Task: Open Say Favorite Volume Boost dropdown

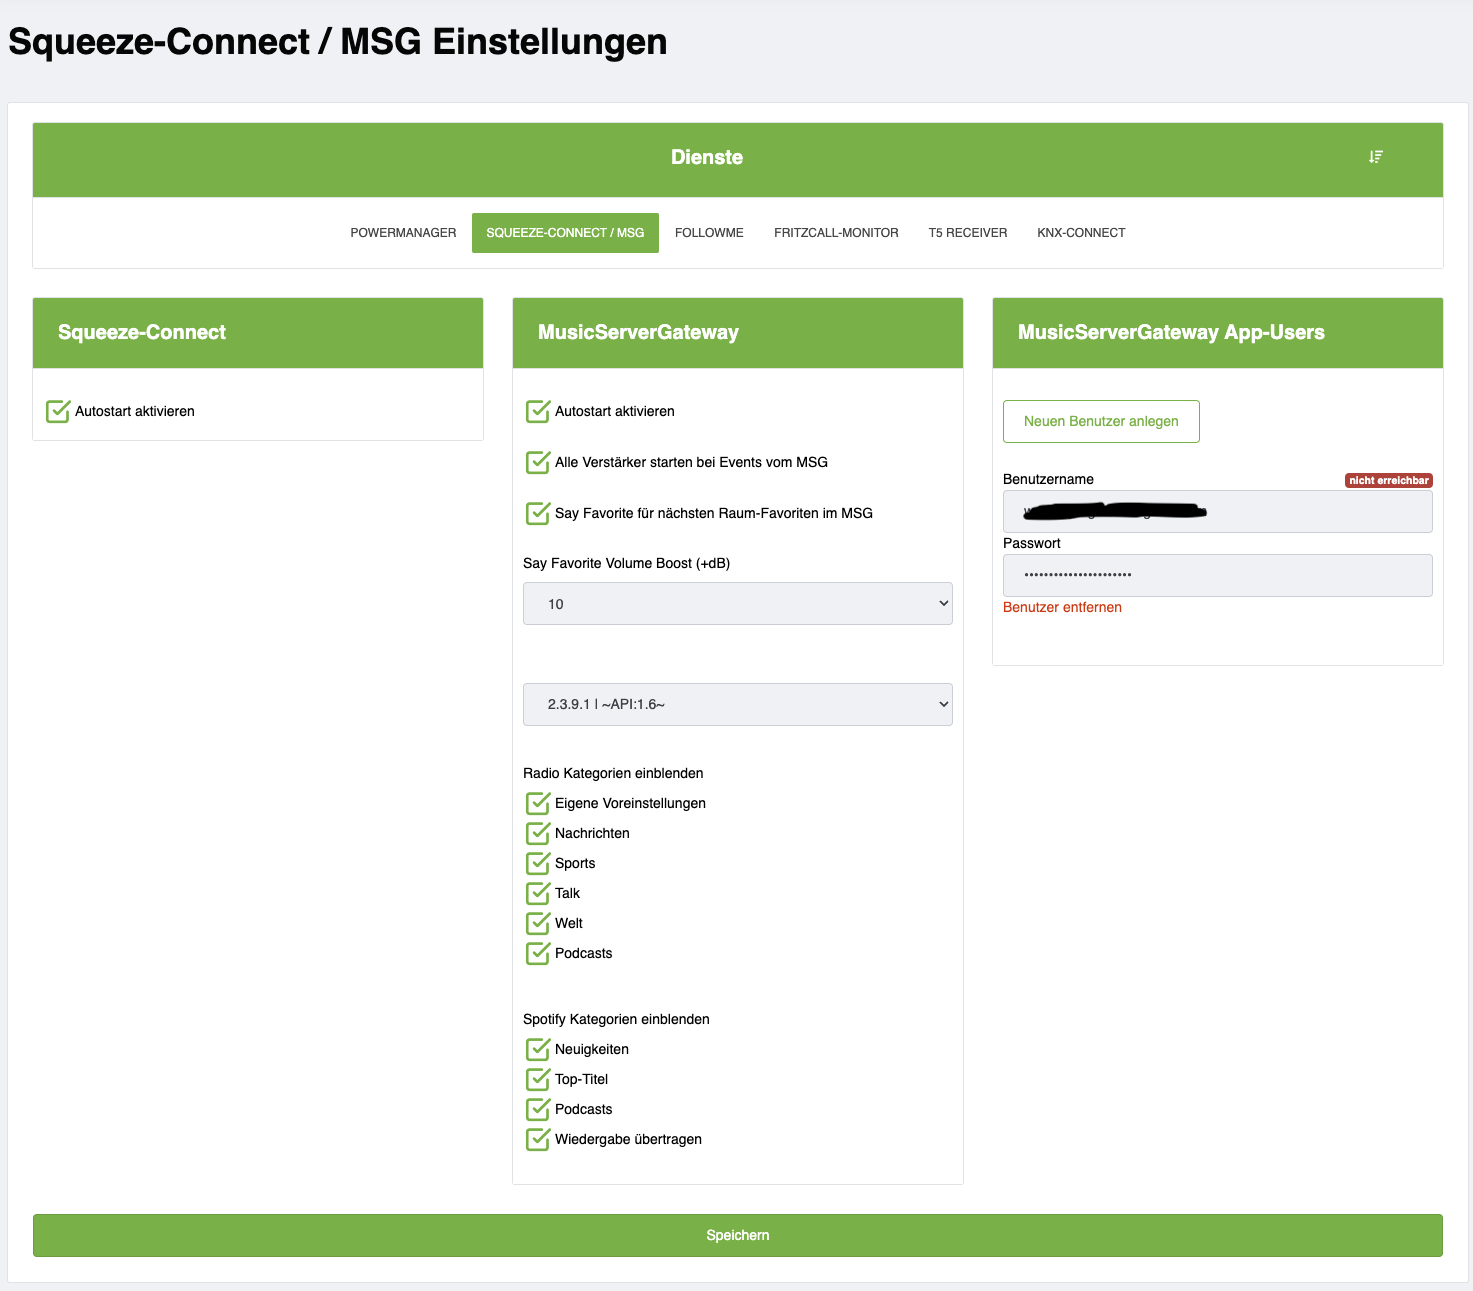Action: [x=737, y=604]
